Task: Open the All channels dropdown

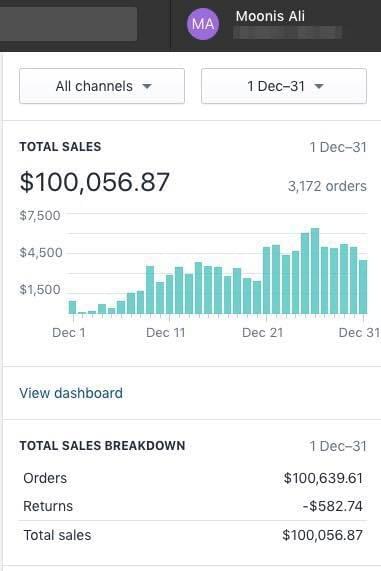Action: coord(102,86)
